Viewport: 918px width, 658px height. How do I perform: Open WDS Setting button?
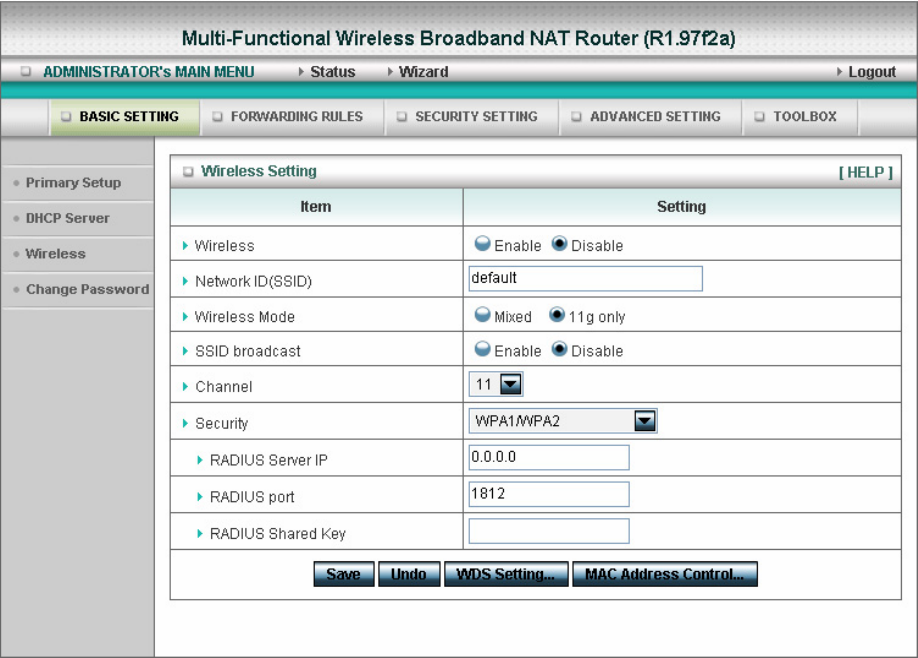point(506,574)
